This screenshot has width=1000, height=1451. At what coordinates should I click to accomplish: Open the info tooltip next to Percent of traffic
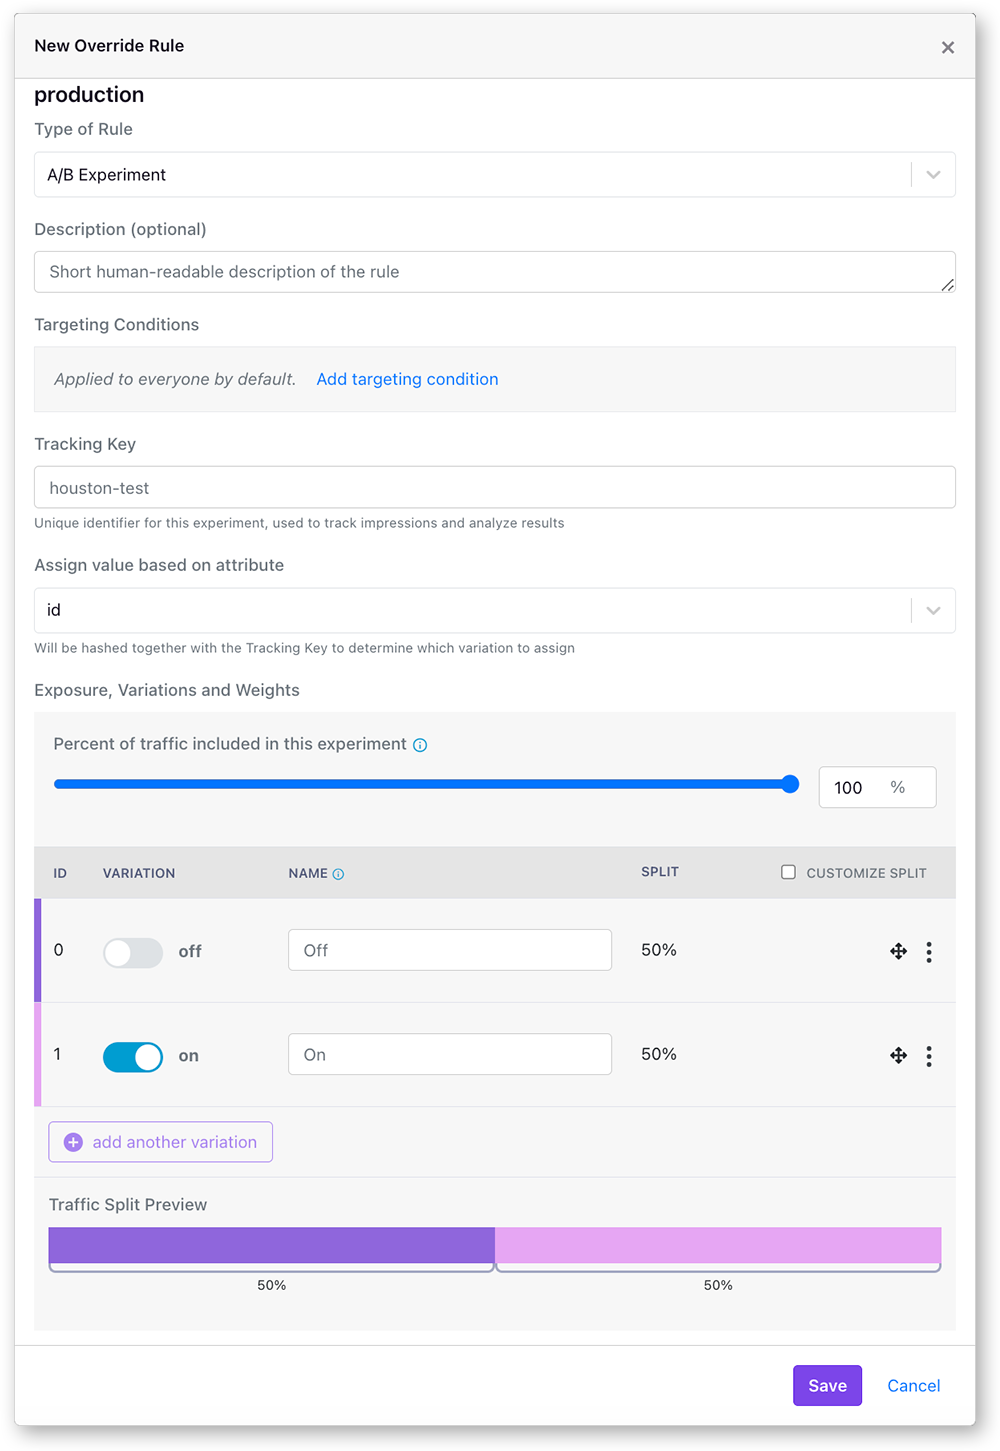421,744
